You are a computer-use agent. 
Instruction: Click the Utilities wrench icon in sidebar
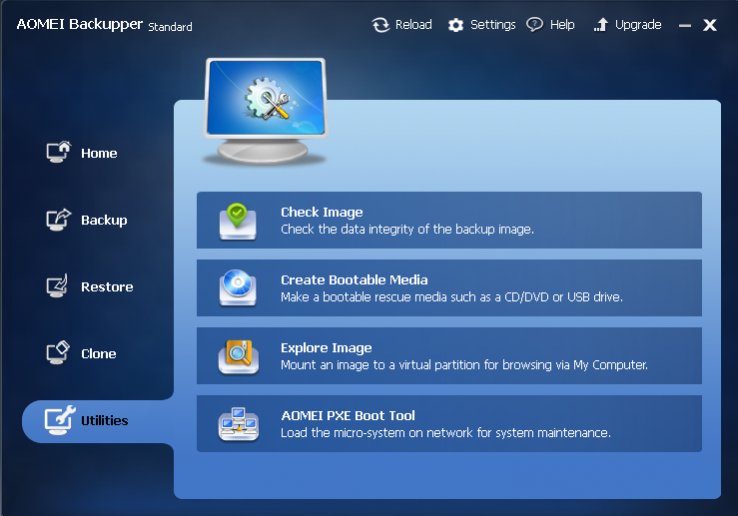point(59,421)
